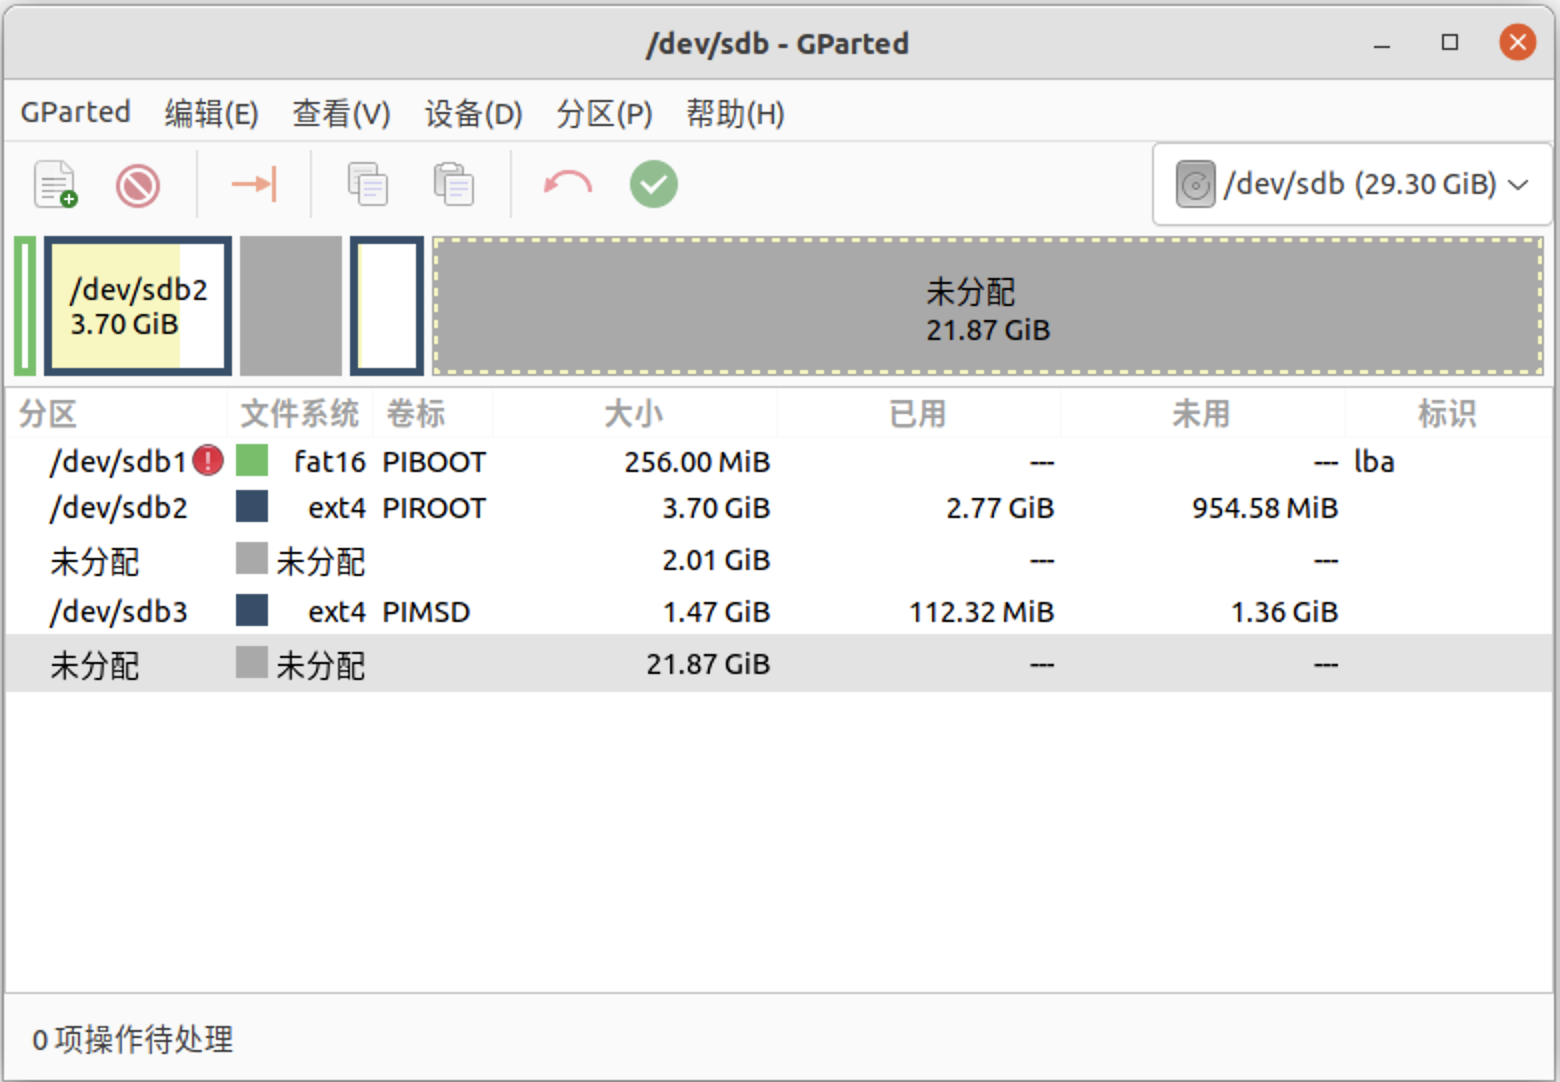Click the red warning icon beside /dev/sdb1
The width and height of the screenshot is (1560, 1082).
(x=208, y=461)
